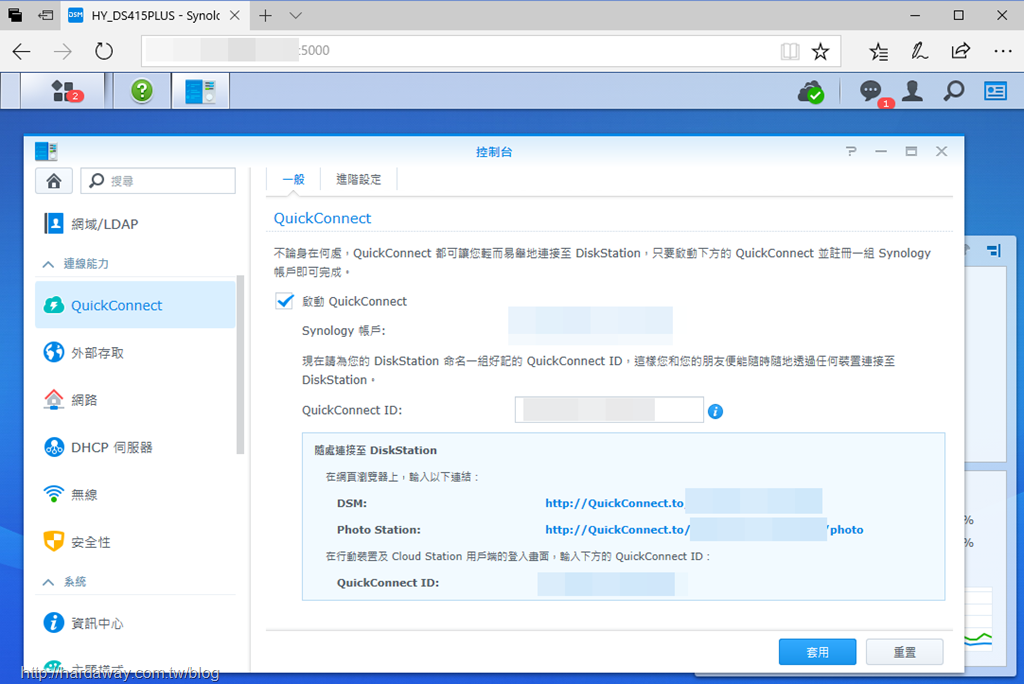Open the Widgets panel icon
The image size is (1024, 684).
point(995,91)
